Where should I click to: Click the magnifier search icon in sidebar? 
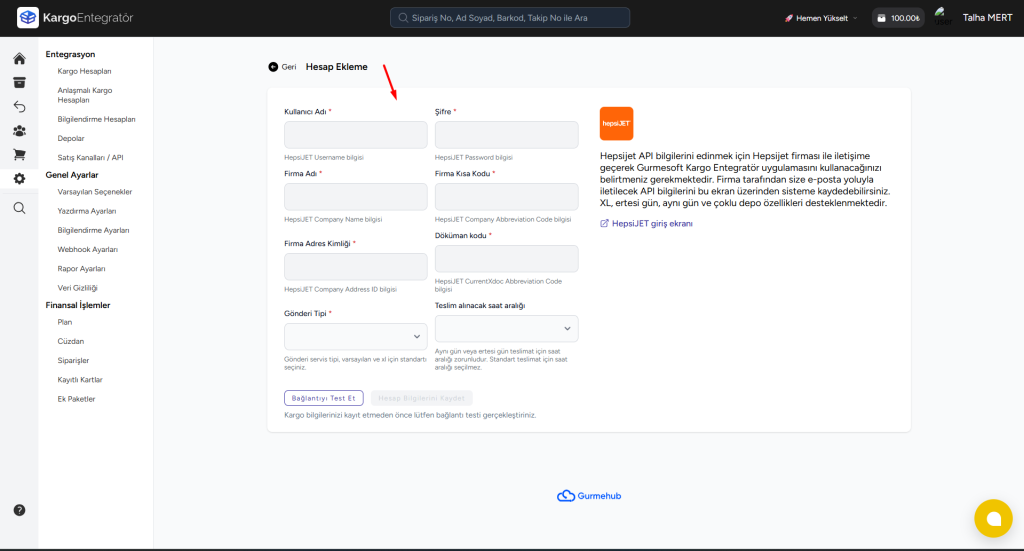pyautogui.click(x=19, y=208)
